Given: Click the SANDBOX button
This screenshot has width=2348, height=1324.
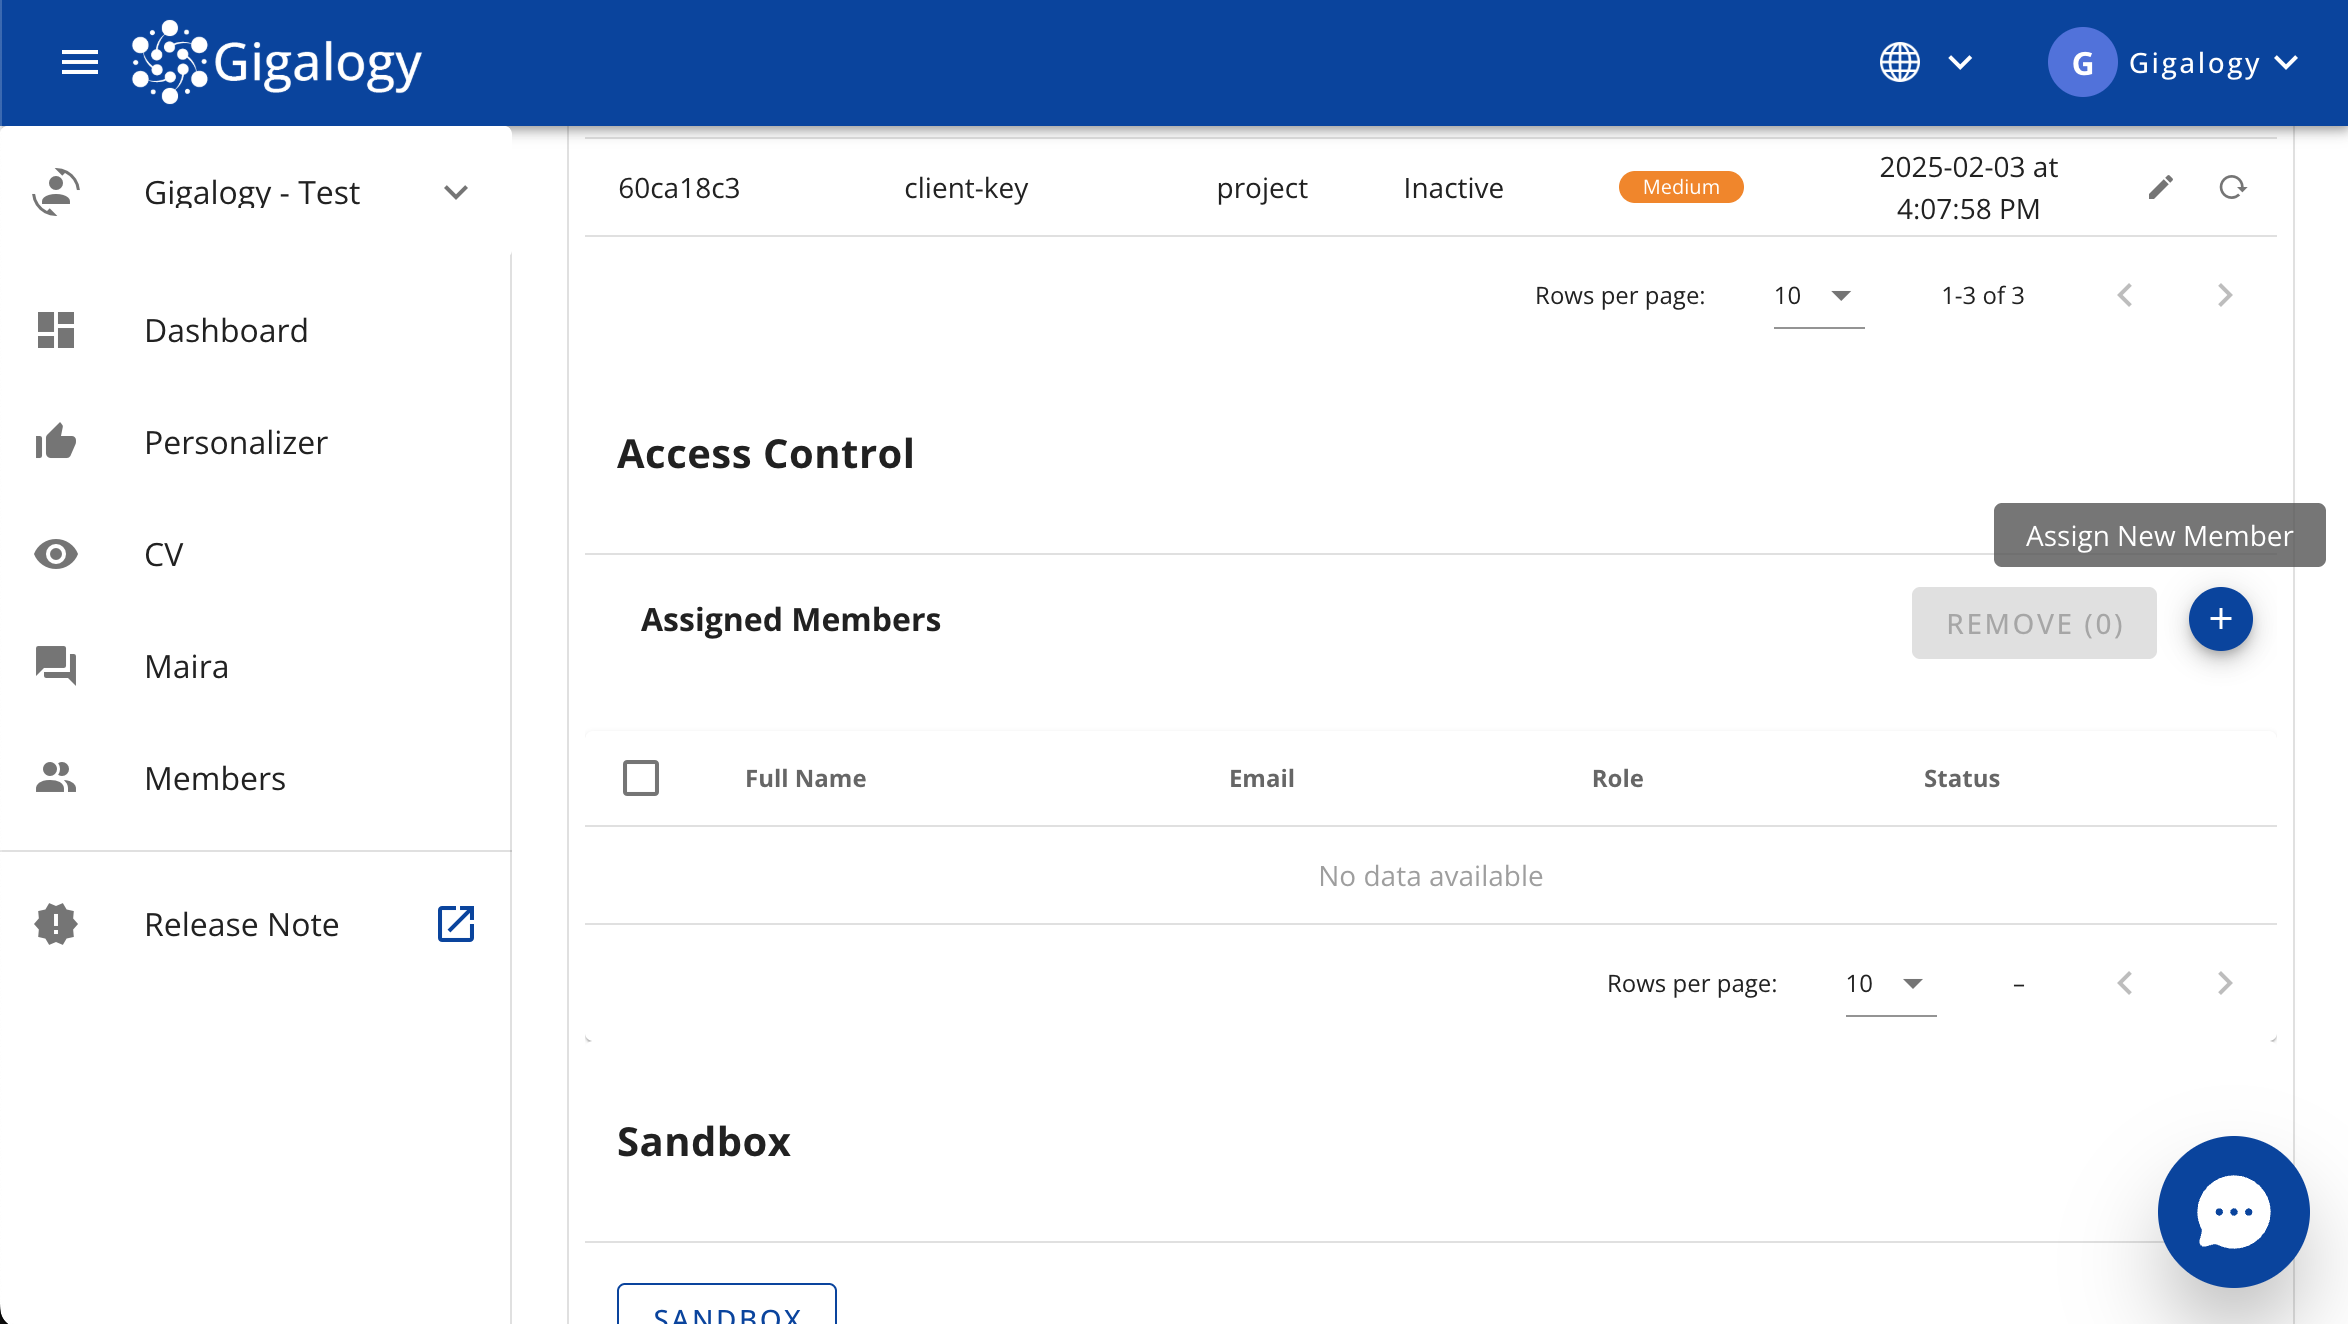Looking at the screenshot, I should pos(726,1311).
